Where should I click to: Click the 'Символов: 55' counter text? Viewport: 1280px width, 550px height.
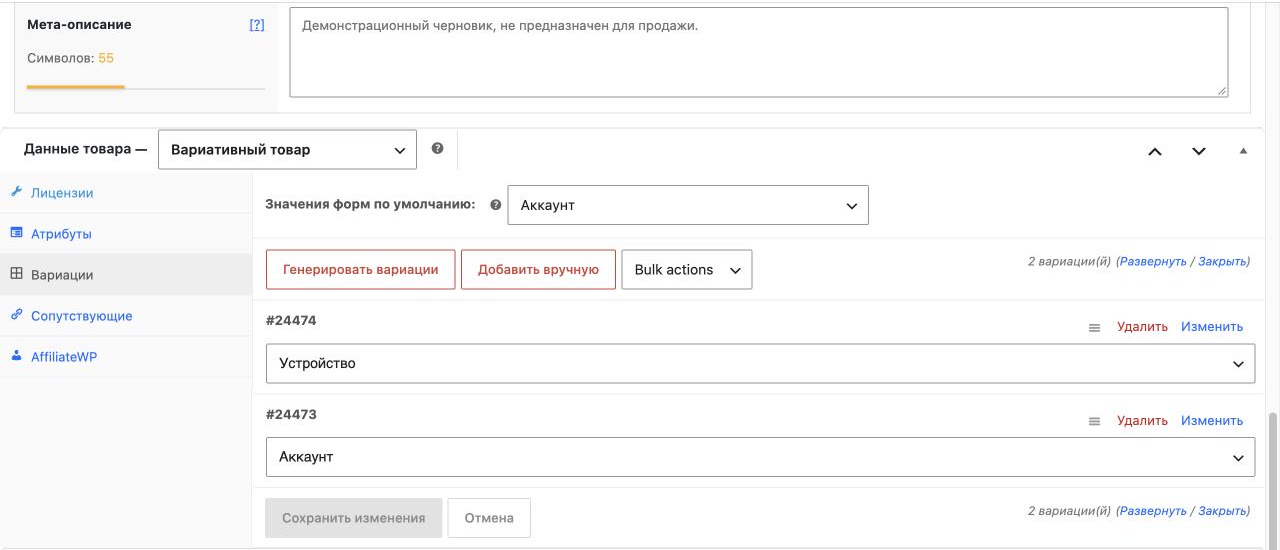tap(70, 58)
